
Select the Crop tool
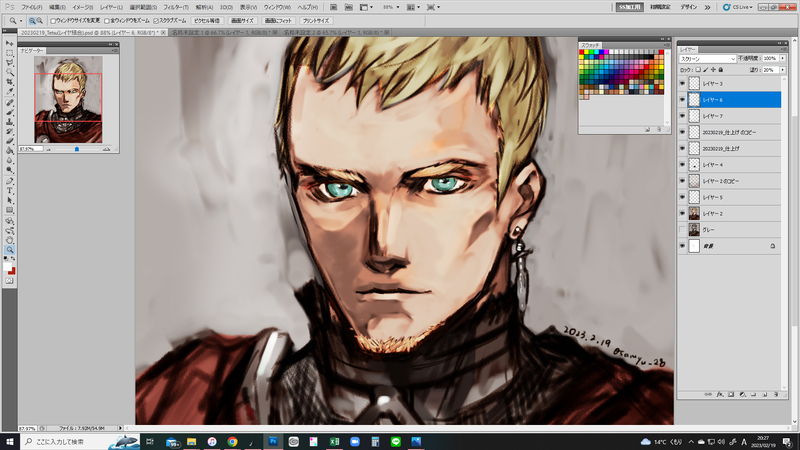pyautogui.click(x=10, y=83)
